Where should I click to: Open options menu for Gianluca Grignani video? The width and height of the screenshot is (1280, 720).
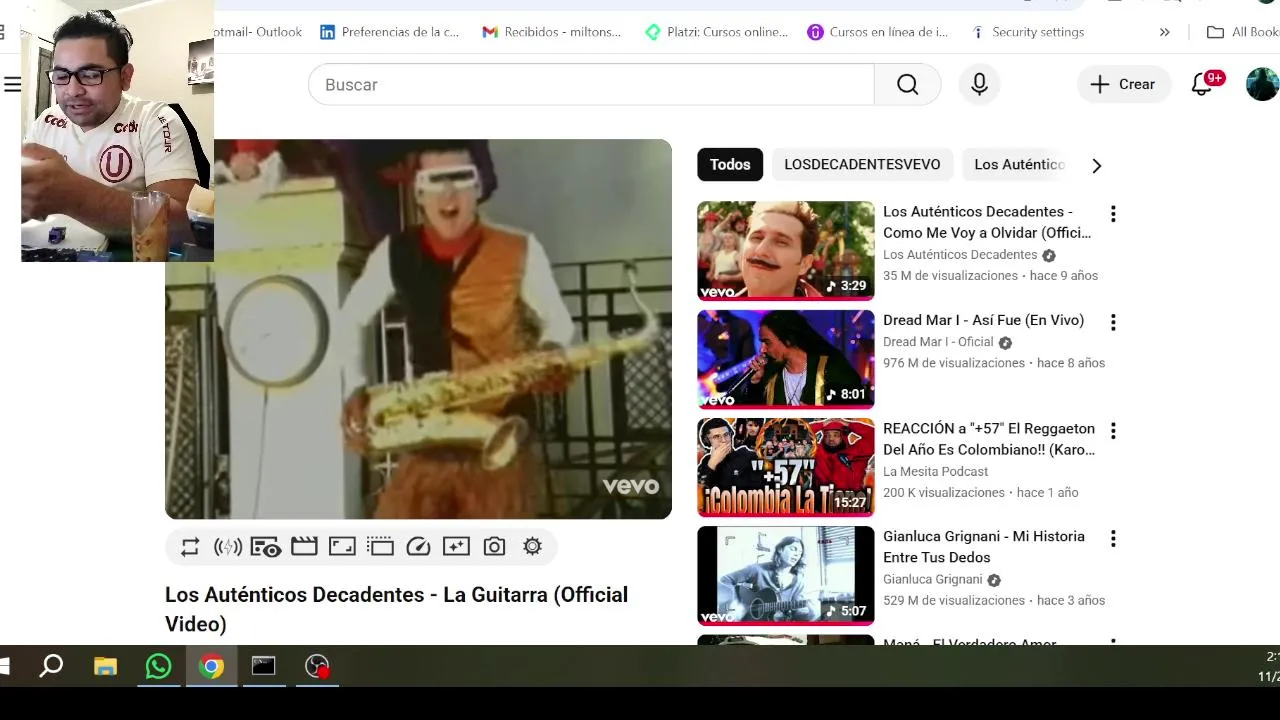1113,539
